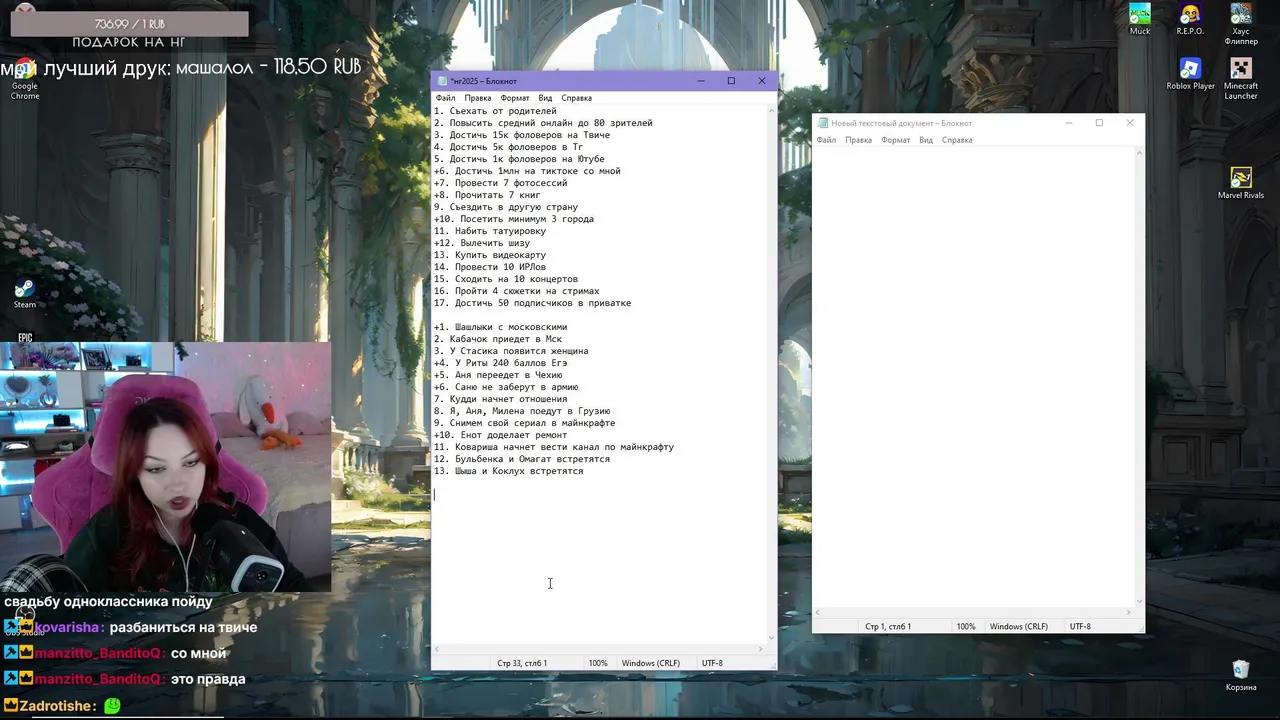Click chat username kovarisha
The image size is (1280, 720).
tap(68, 627)
